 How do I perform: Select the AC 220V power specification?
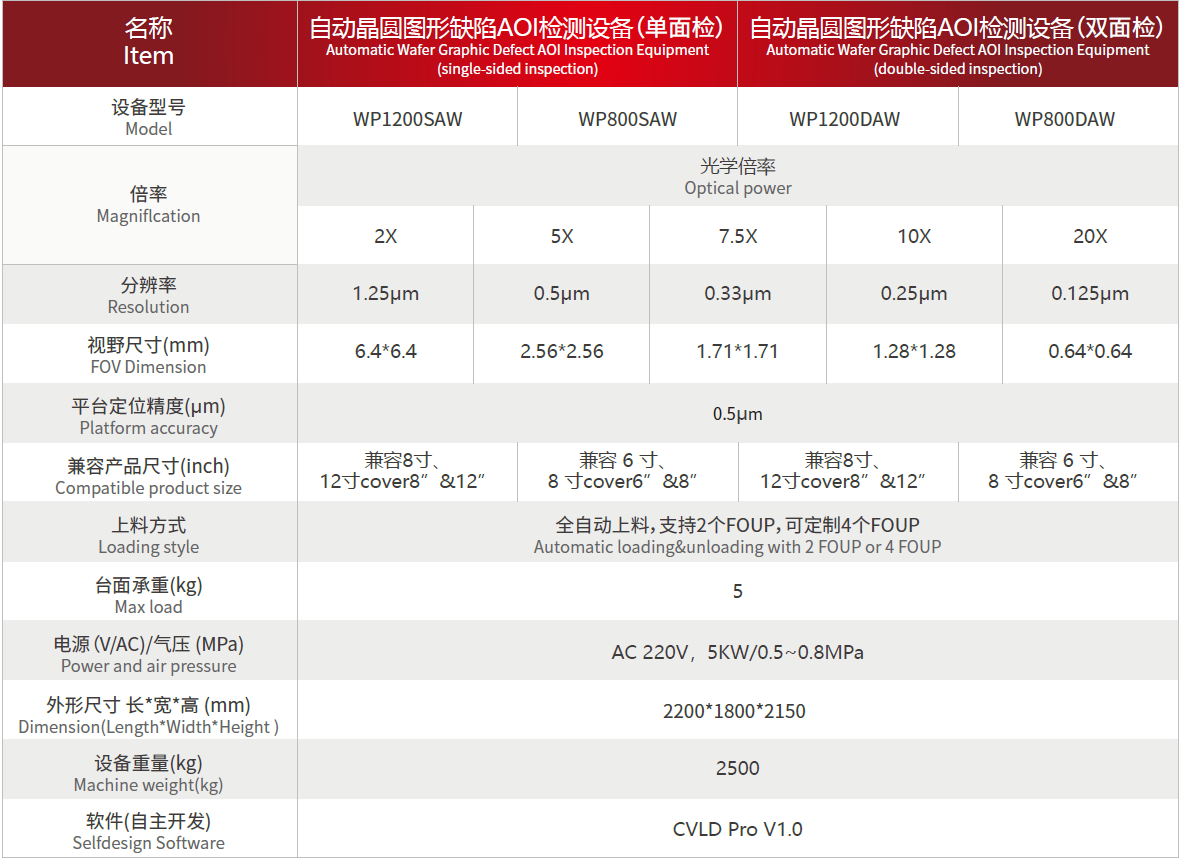click(x=738, y=651)
